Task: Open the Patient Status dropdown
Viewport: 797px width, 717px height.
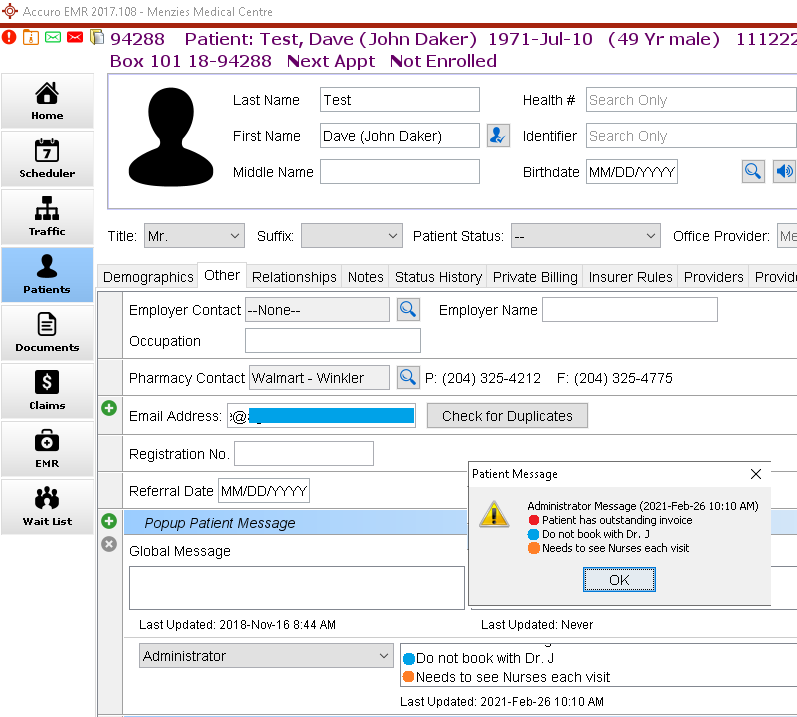Action: 585,236
